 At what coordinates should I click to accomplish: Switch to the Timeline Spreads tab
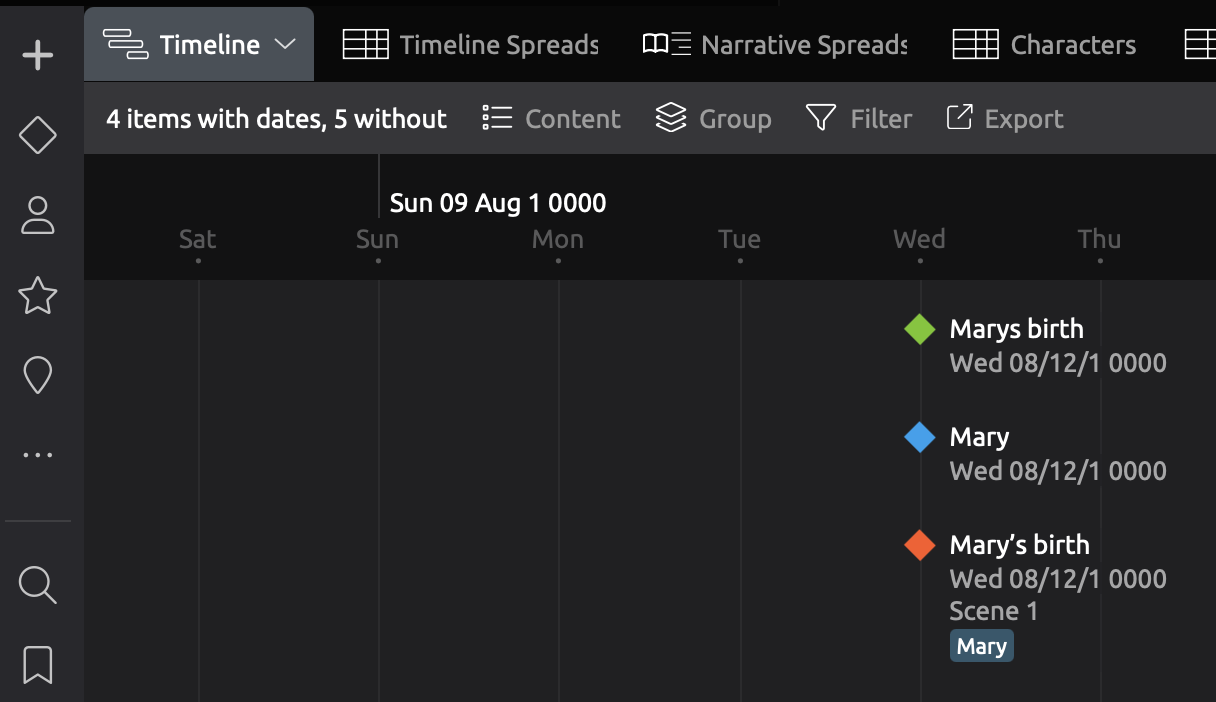(x=471, y=45)
